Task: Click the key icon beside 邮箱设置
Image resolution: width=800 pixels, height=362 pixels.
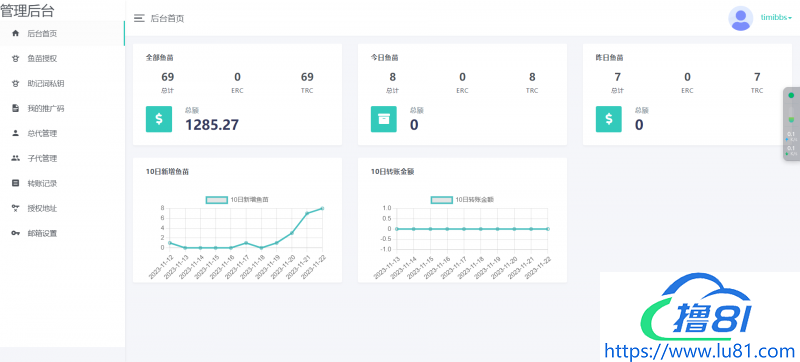Action: (x=15, y=233)
